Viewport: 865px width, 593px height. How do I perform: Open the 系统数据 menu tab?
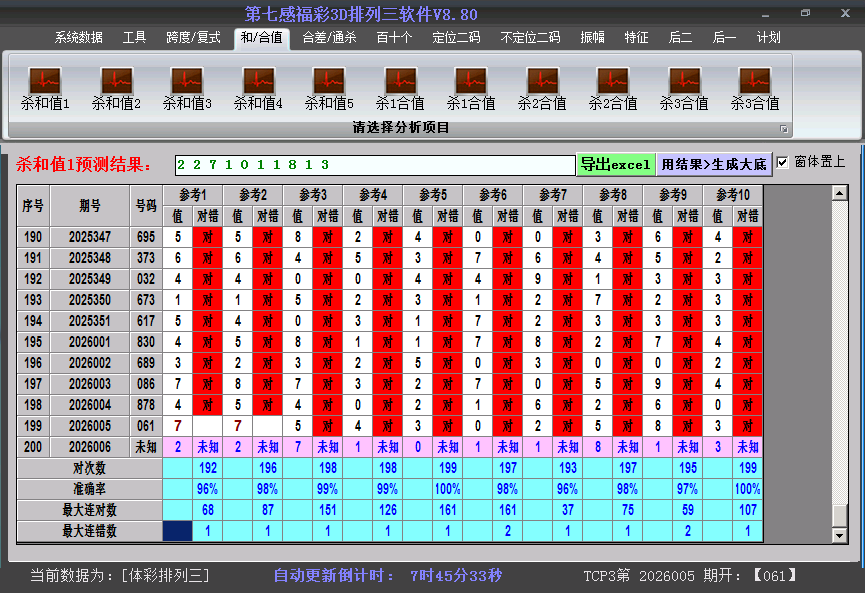[x=78, y=38]
